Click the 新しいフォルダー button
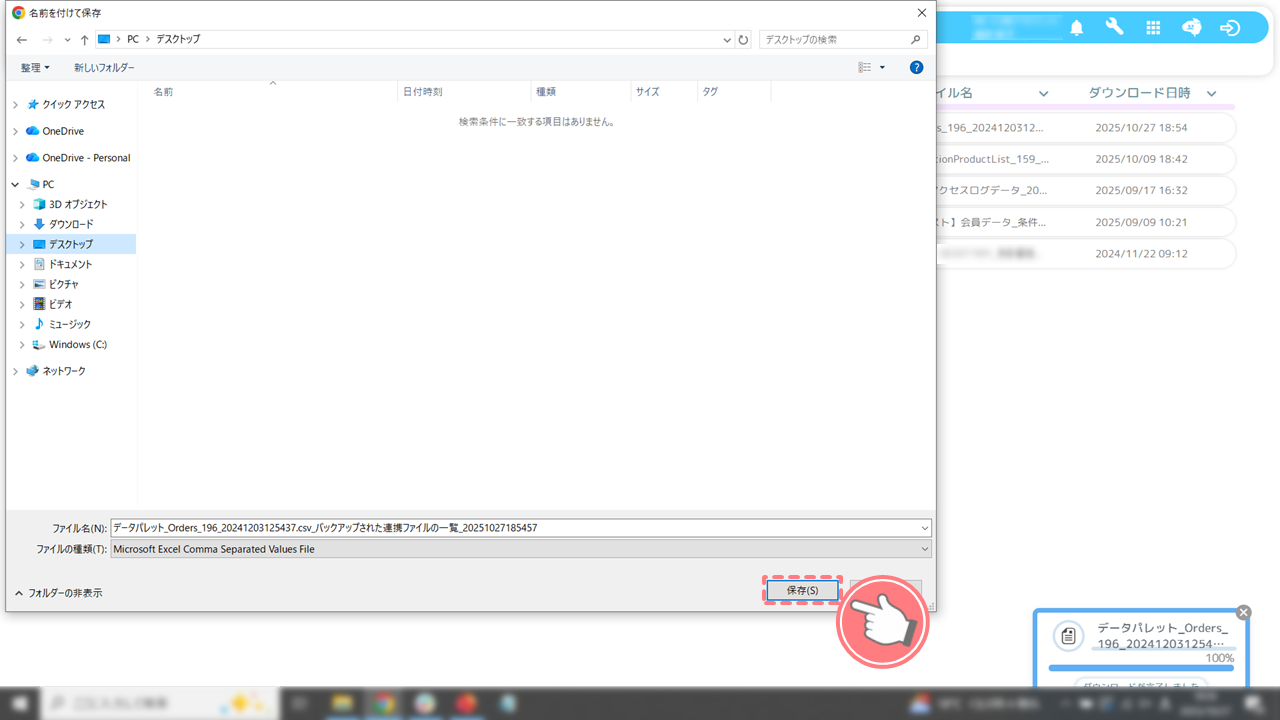The height and width of the screenshot is (720, 1280). click(x=104, y=67)
